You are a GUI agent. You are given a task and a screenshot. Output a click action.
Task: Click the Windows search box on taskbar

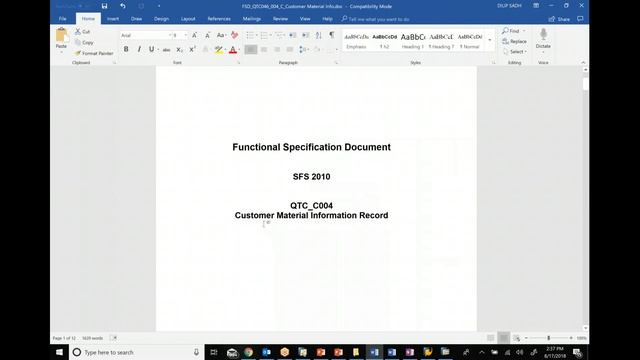pyautogui.click(x=136, y=352)
